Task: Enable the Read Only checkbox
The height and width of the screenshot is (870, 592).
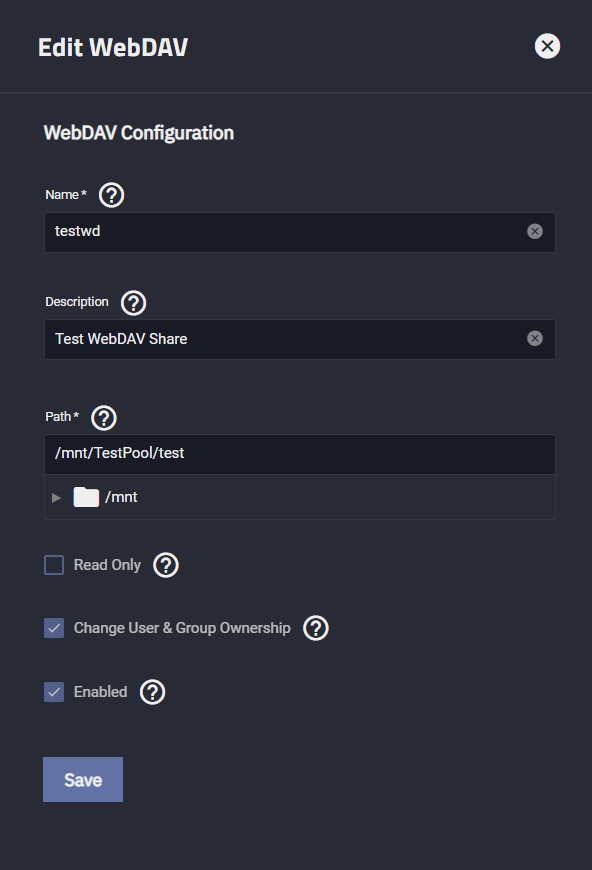Action: [54, 565]
